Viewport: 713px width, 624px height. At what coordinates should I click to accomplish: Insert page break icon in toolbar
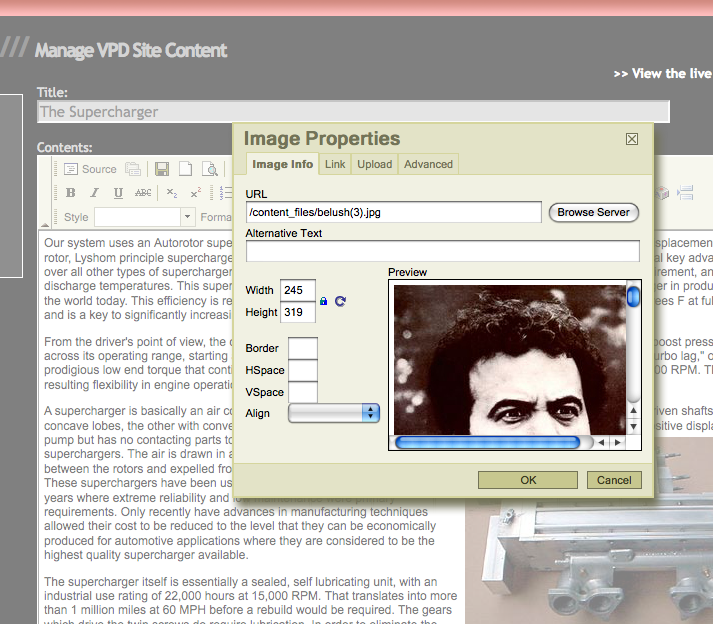coord(685,193)
